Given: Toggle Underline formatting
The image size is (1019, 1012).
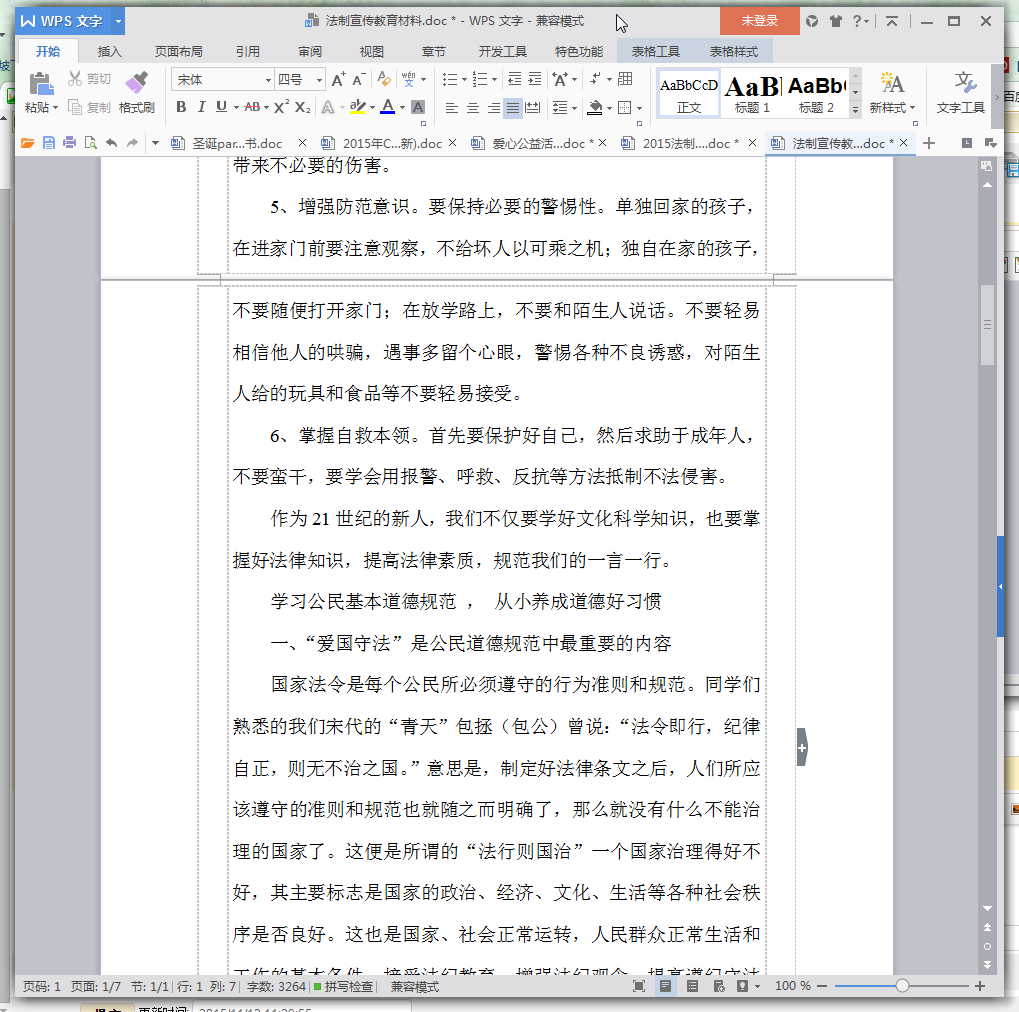Looking at the screenshot, I should click(222, 107).
